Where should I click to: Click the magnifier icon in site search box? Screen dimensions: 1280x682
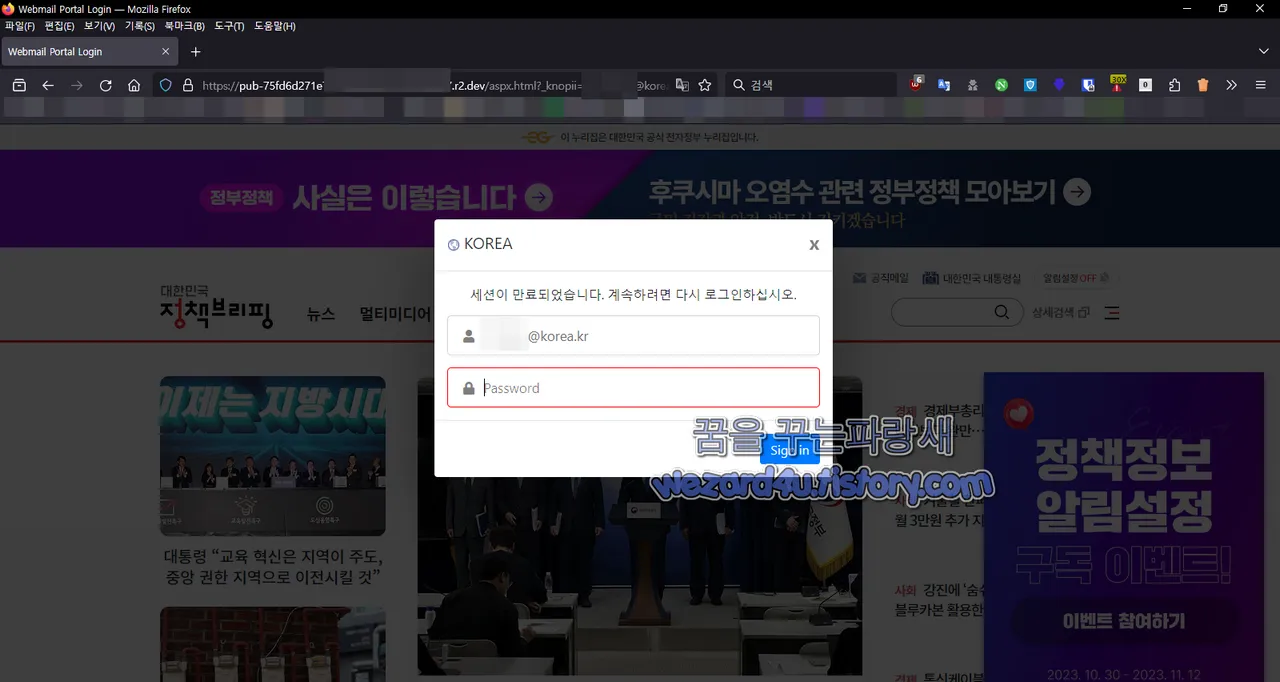click(x=1000, y=312)
